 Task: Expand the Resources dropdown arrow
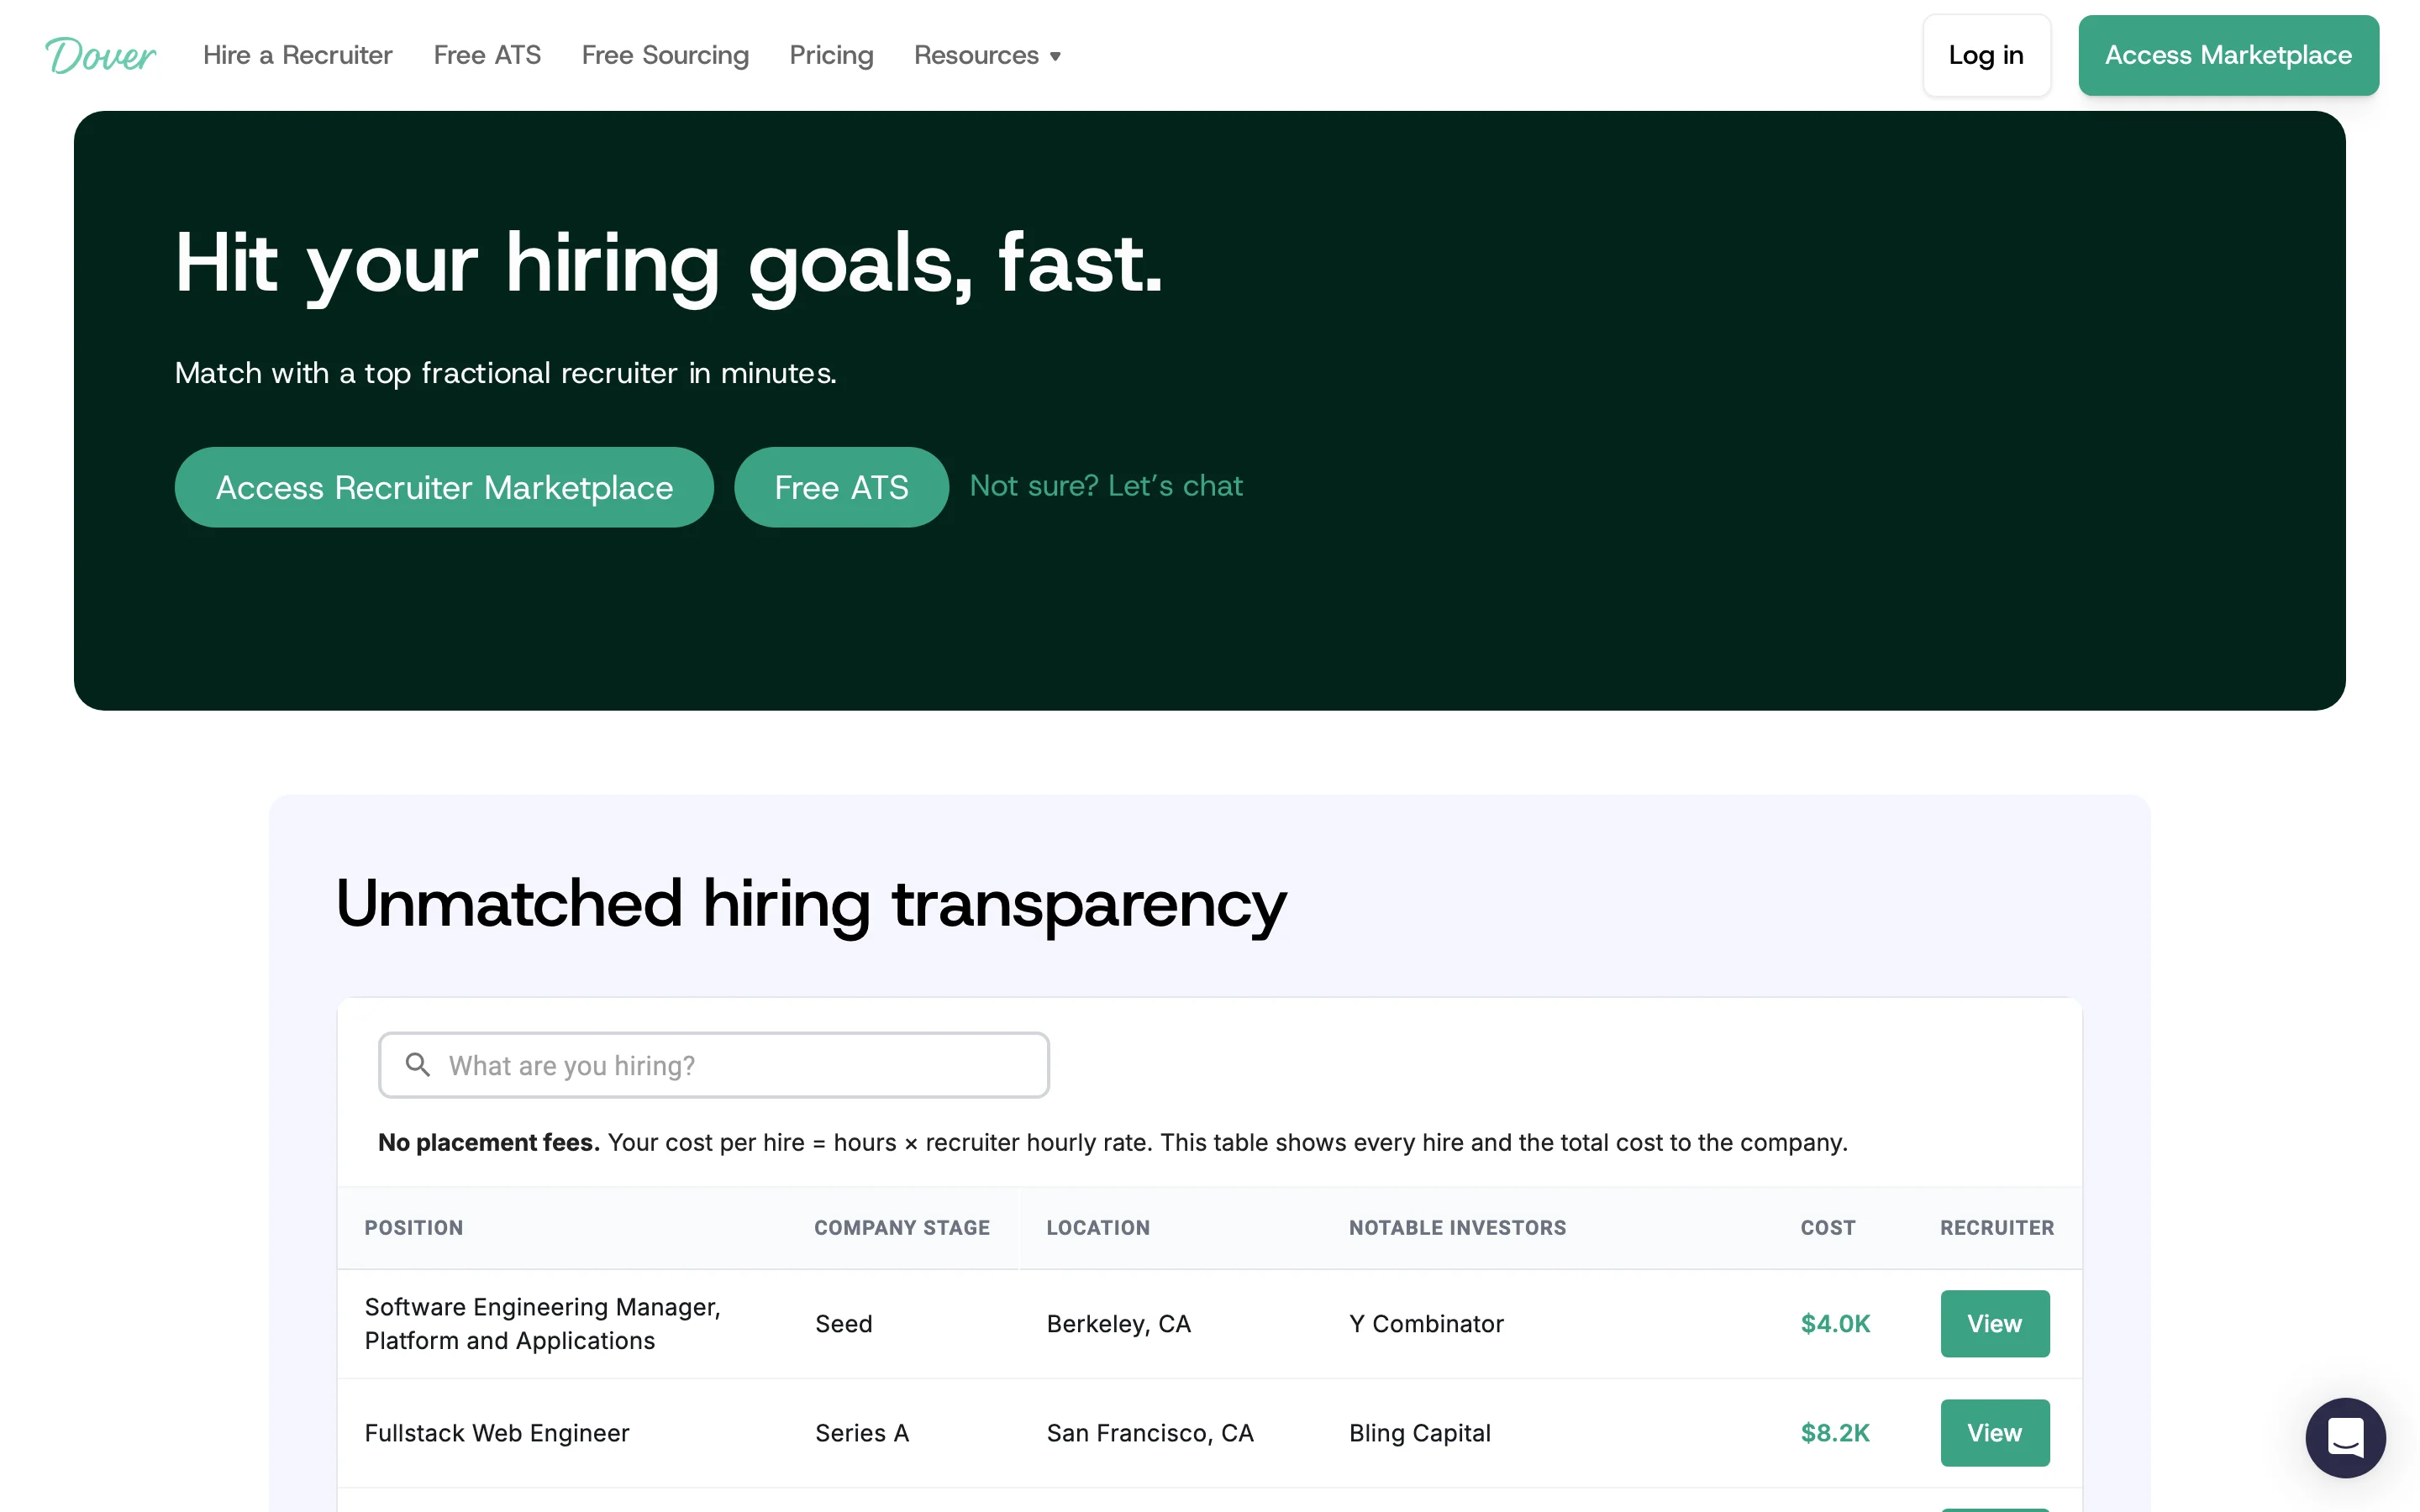pyautogui.click(x=1055, y=57)
